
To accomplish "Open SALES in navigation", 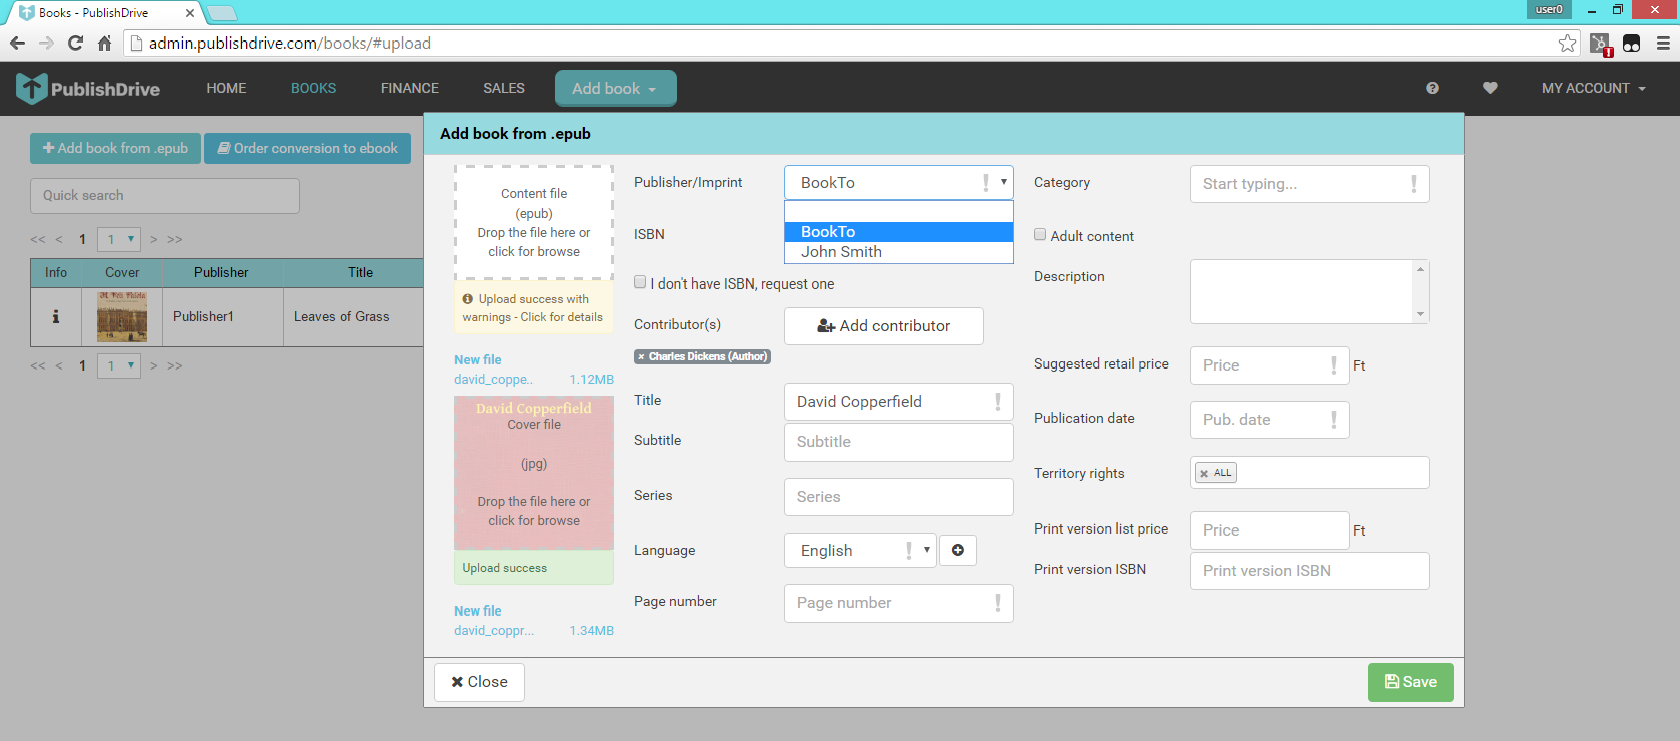I will pos(504,88).
